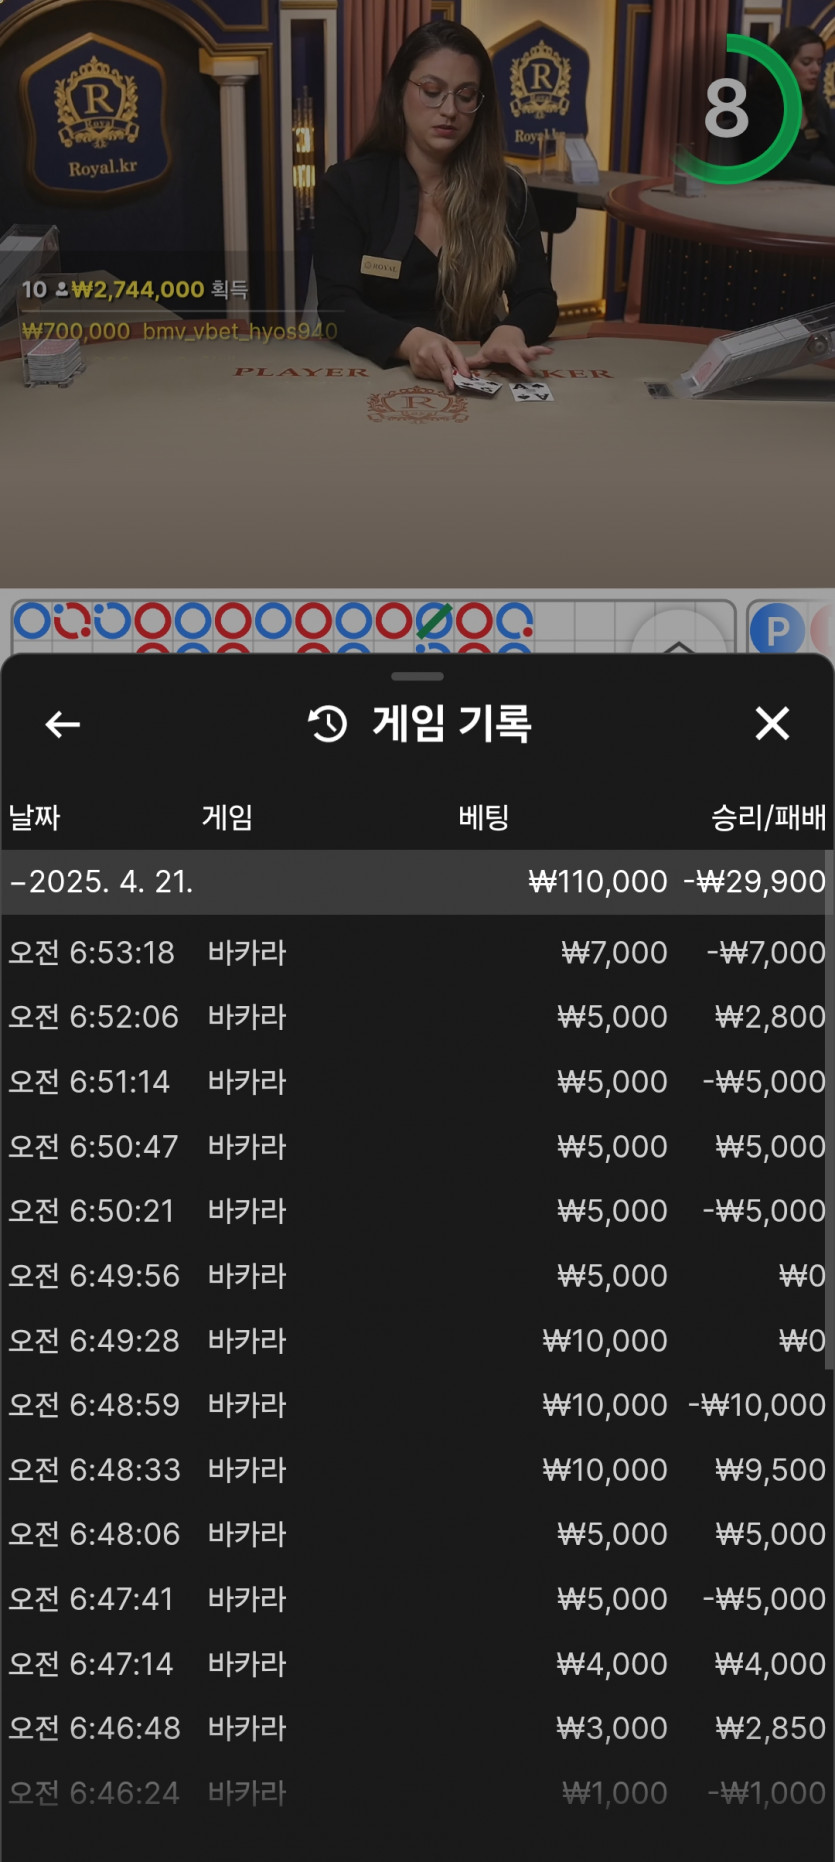Open the 오전 6:49:28 ₩10,000 bet row

click(417, 1341)
